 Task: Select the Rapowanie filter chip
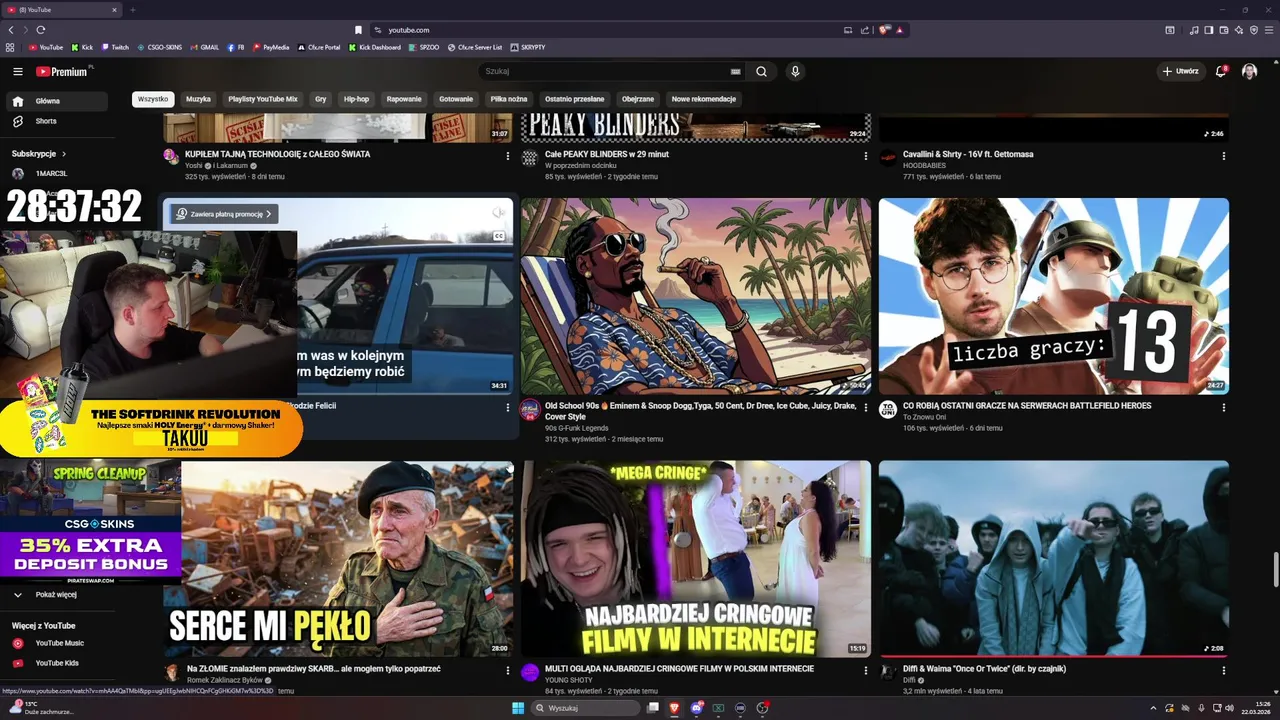404,99
